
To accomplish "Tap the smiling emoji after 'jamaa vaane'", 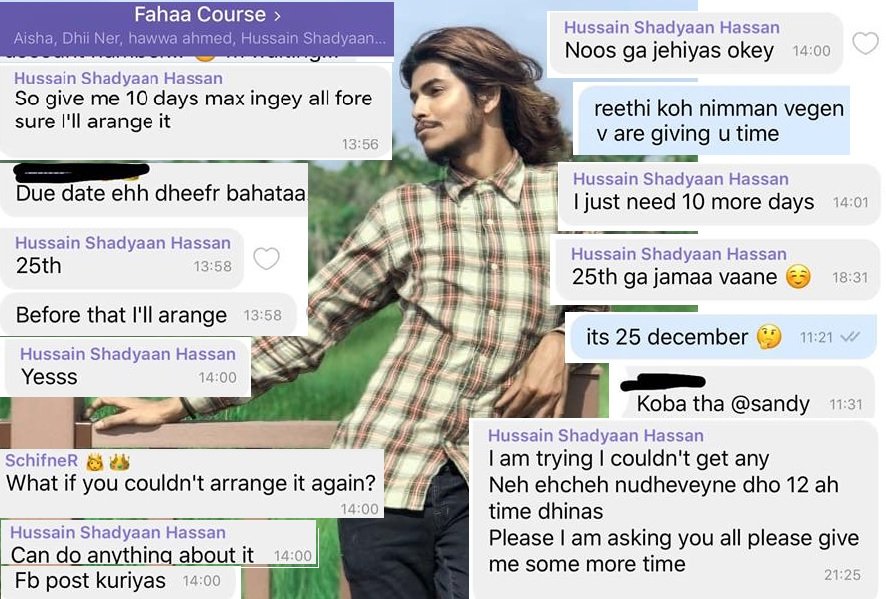I will pos(798,277).
